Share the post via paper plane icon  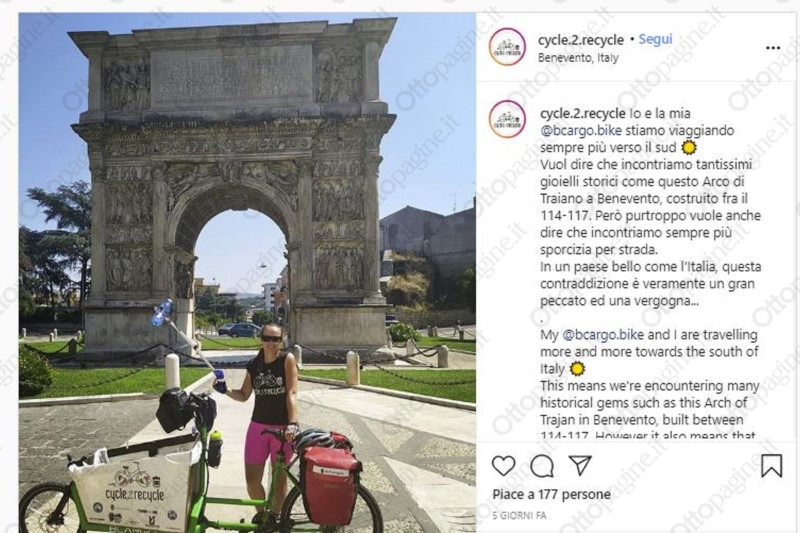click(x=580, y=465)
